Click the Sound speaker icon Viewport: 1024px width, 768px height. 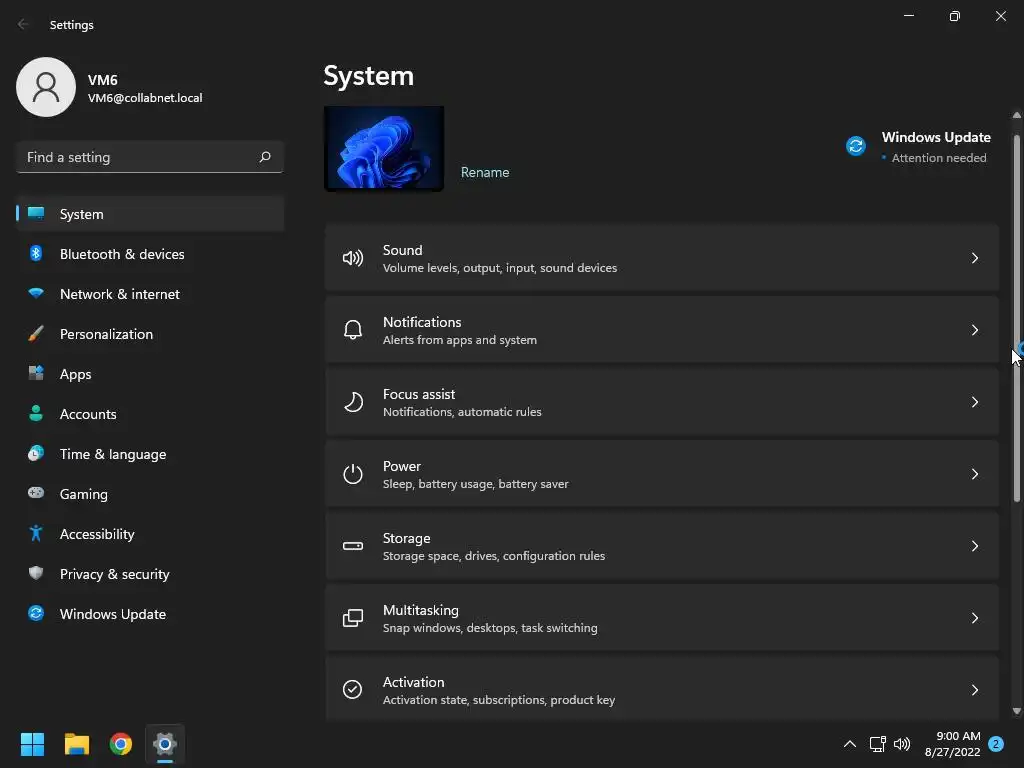353,258
